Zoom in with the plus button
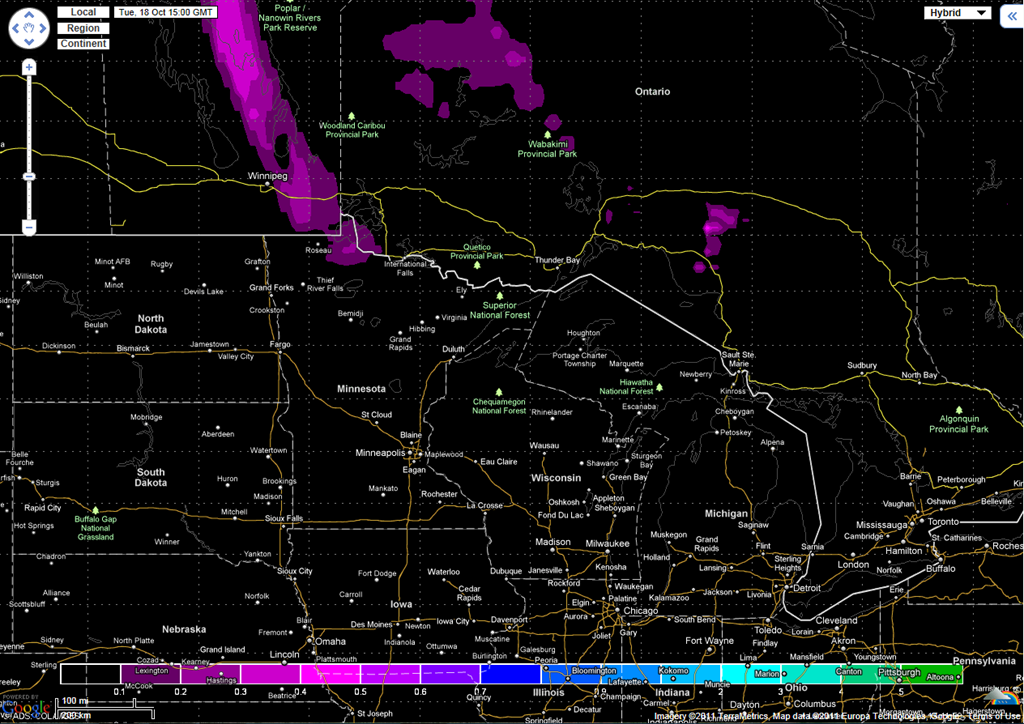The image size is (1024, 724). coord(29,67)
